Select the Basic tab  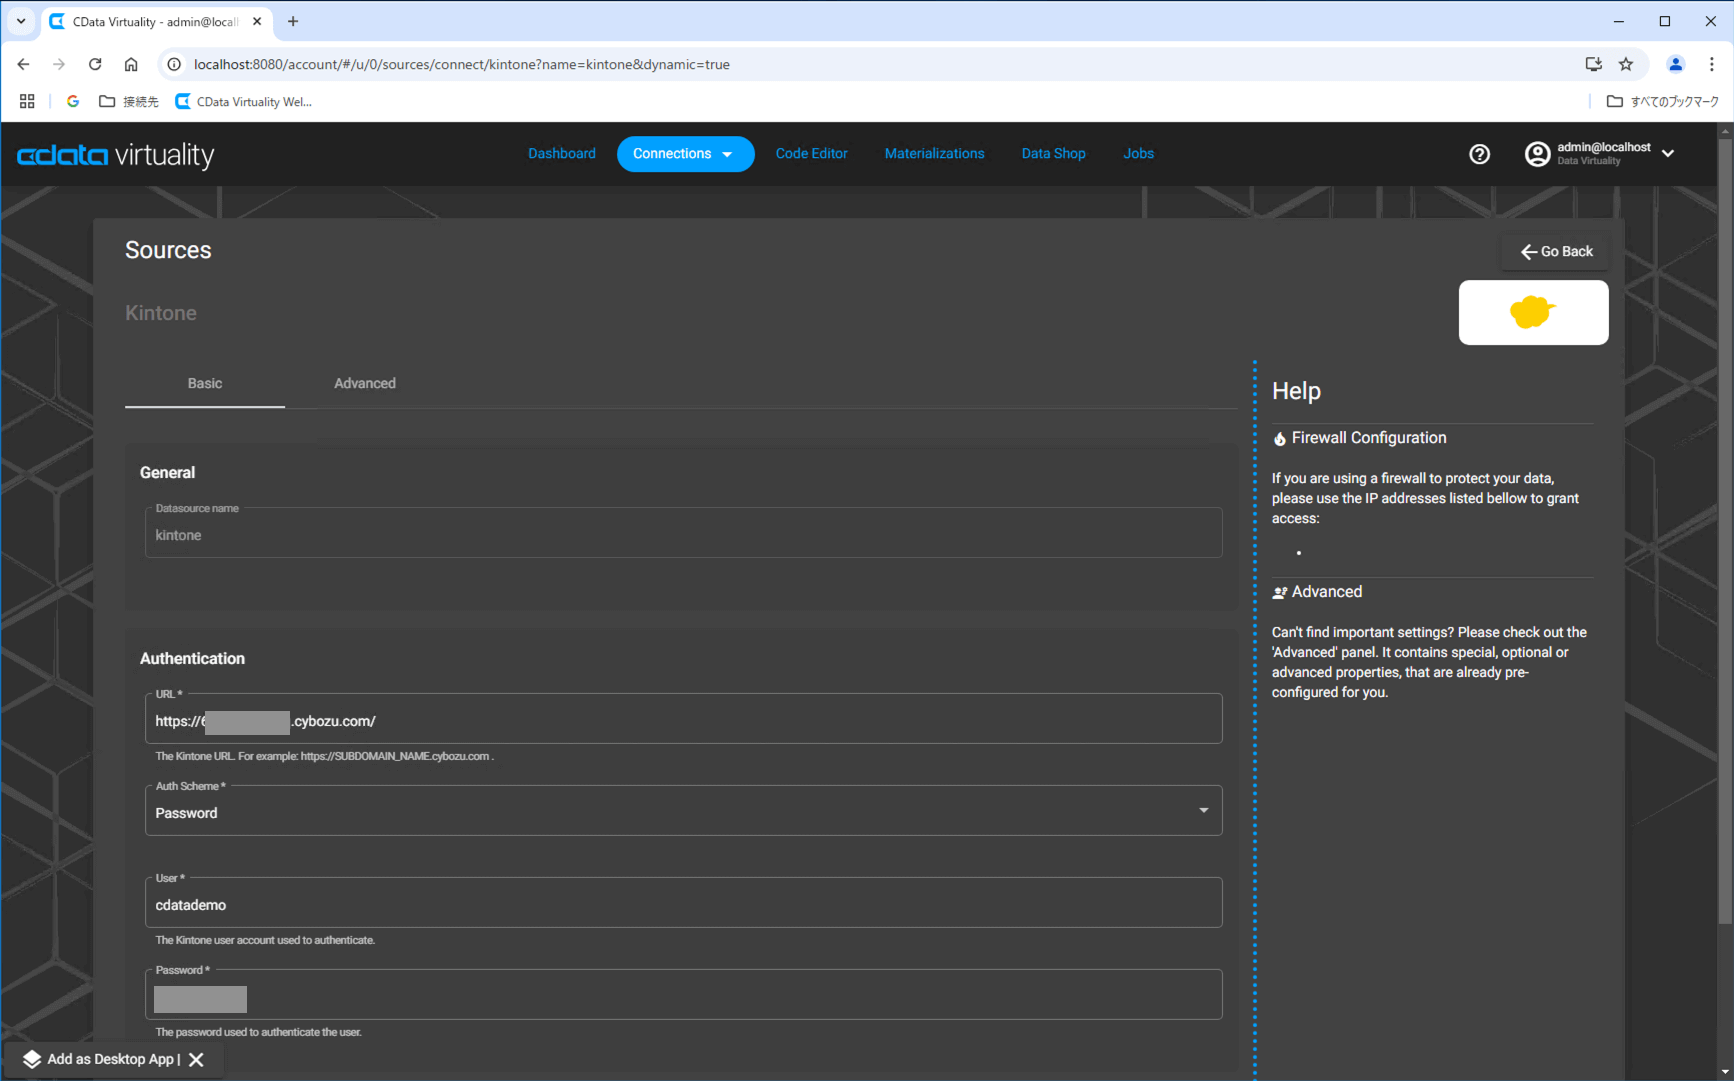point(205,384)
